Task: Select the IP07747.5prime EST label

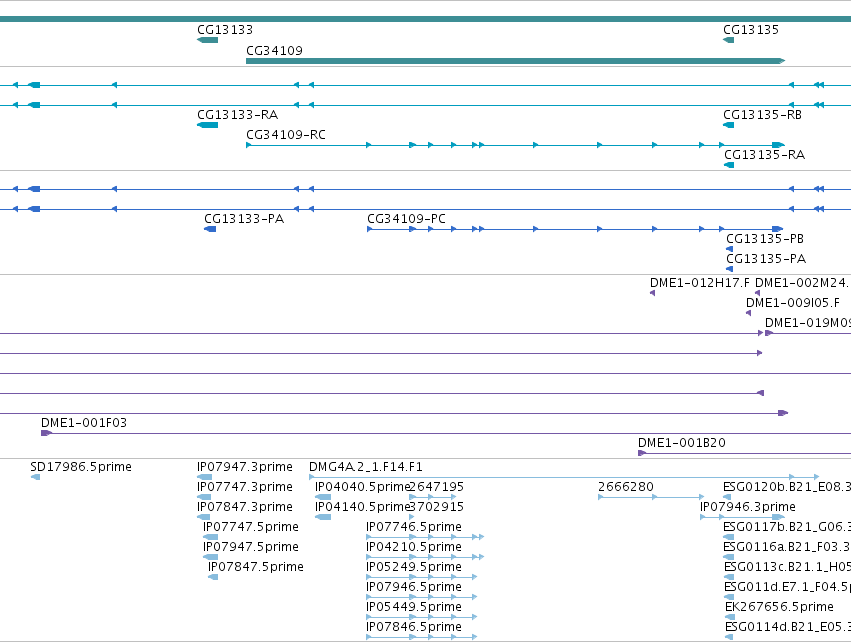Action: click(x=250, y=527)
